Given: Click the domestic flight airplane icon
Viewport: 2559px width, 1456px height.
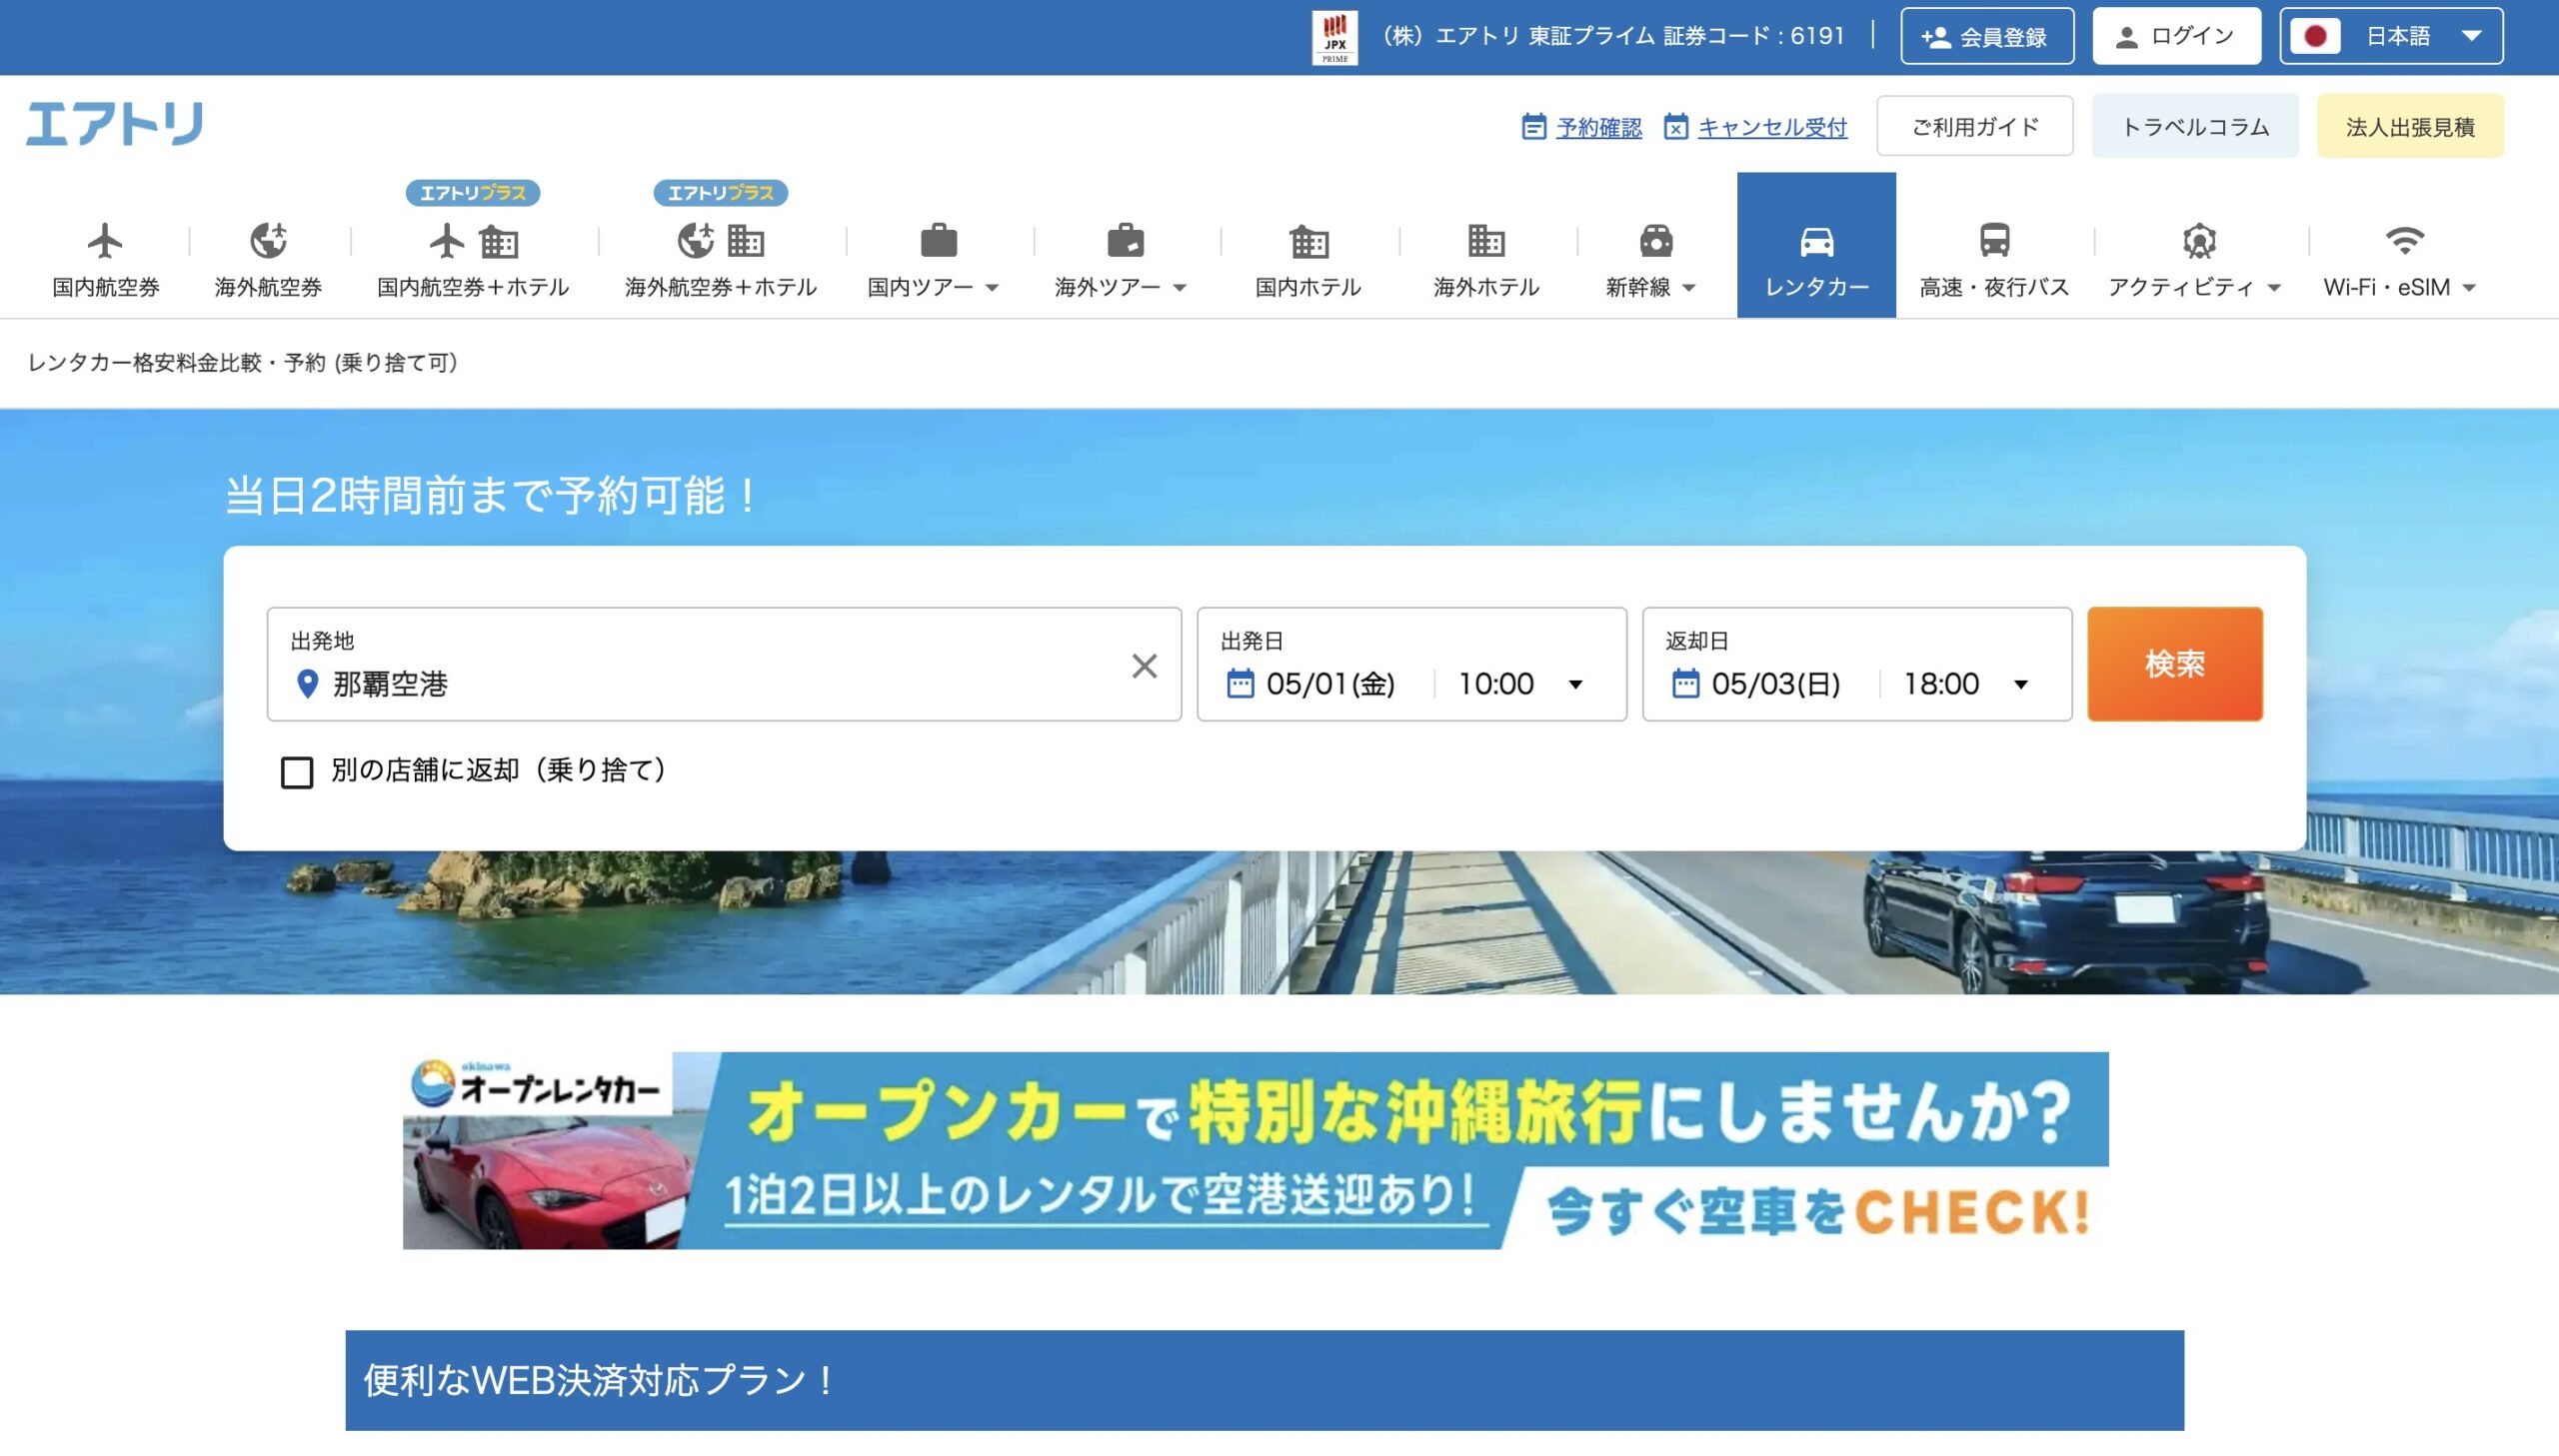Looking at the screenshot, I should pyautogui.click(x=104, y=241).
